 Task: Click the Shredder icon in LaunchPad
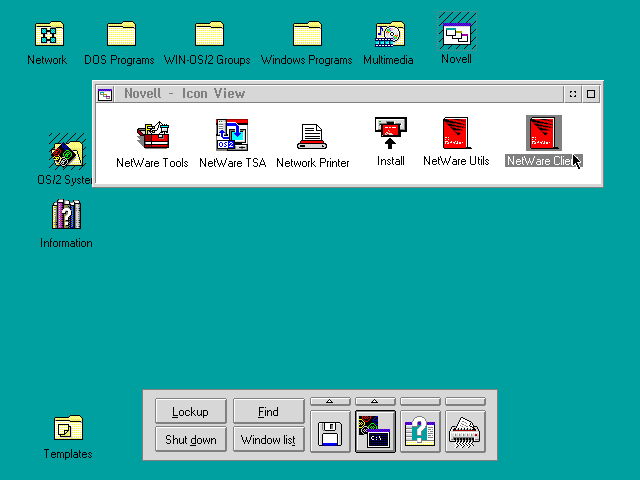pos(465,432)
